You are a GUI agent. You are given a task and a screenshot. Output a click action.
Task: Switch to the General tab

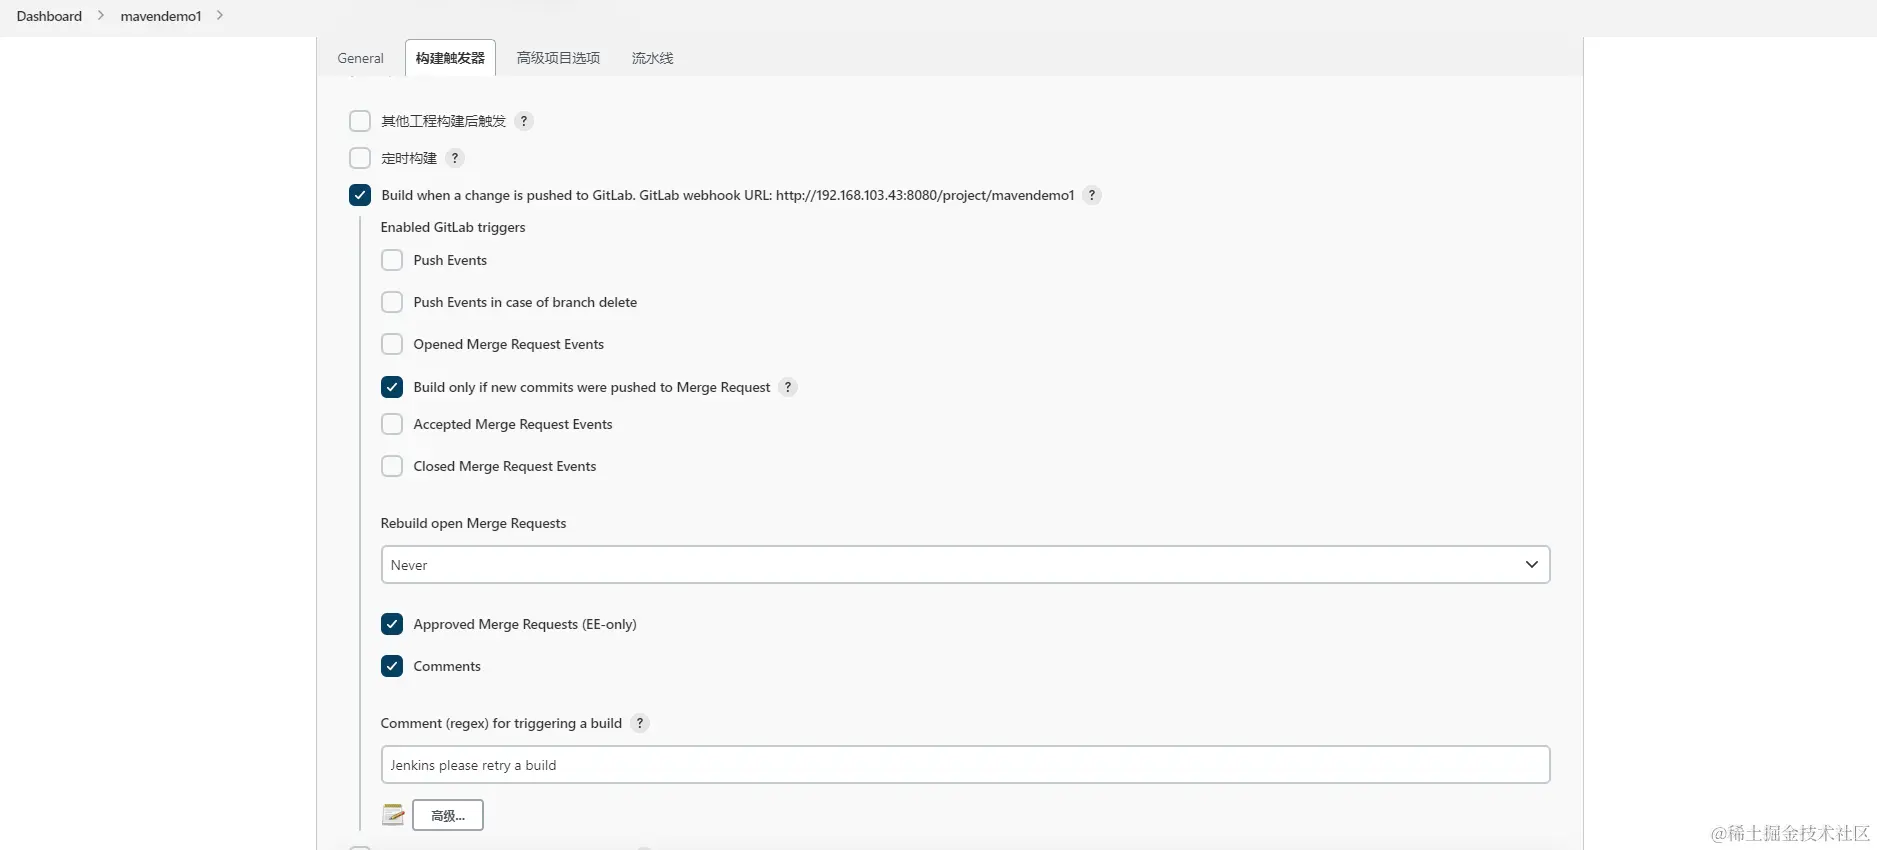tap(360, 58)
